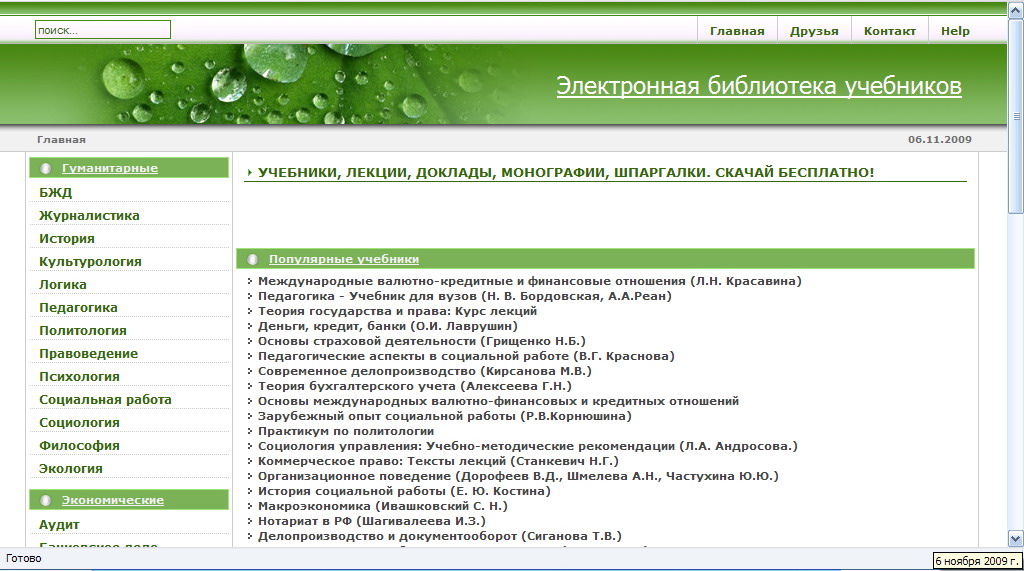Click the vertical scrollbar thumb

coord(1016,116)
